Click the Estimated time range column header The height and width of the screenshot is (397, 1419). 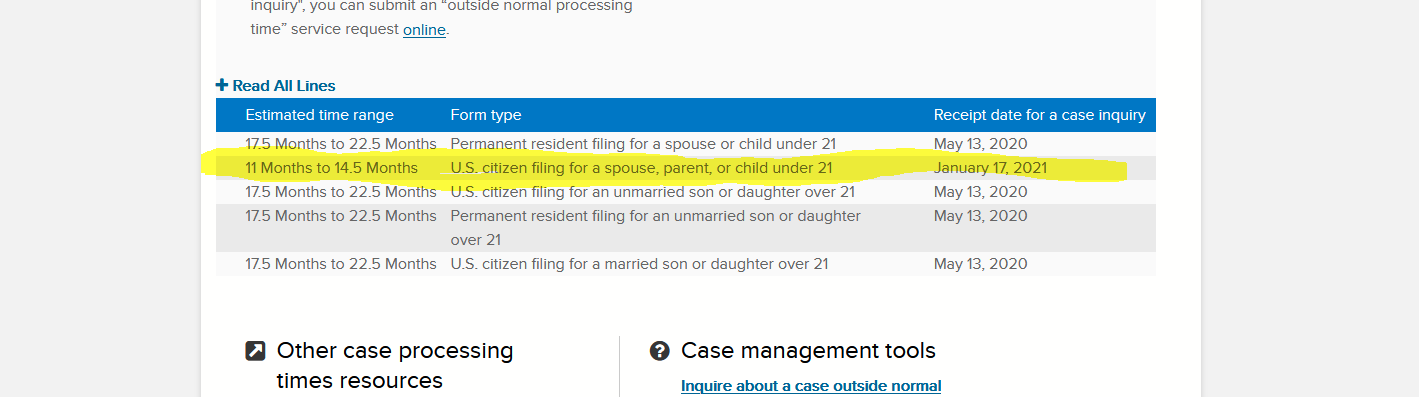pyautogui.click(x=320, y=115)
